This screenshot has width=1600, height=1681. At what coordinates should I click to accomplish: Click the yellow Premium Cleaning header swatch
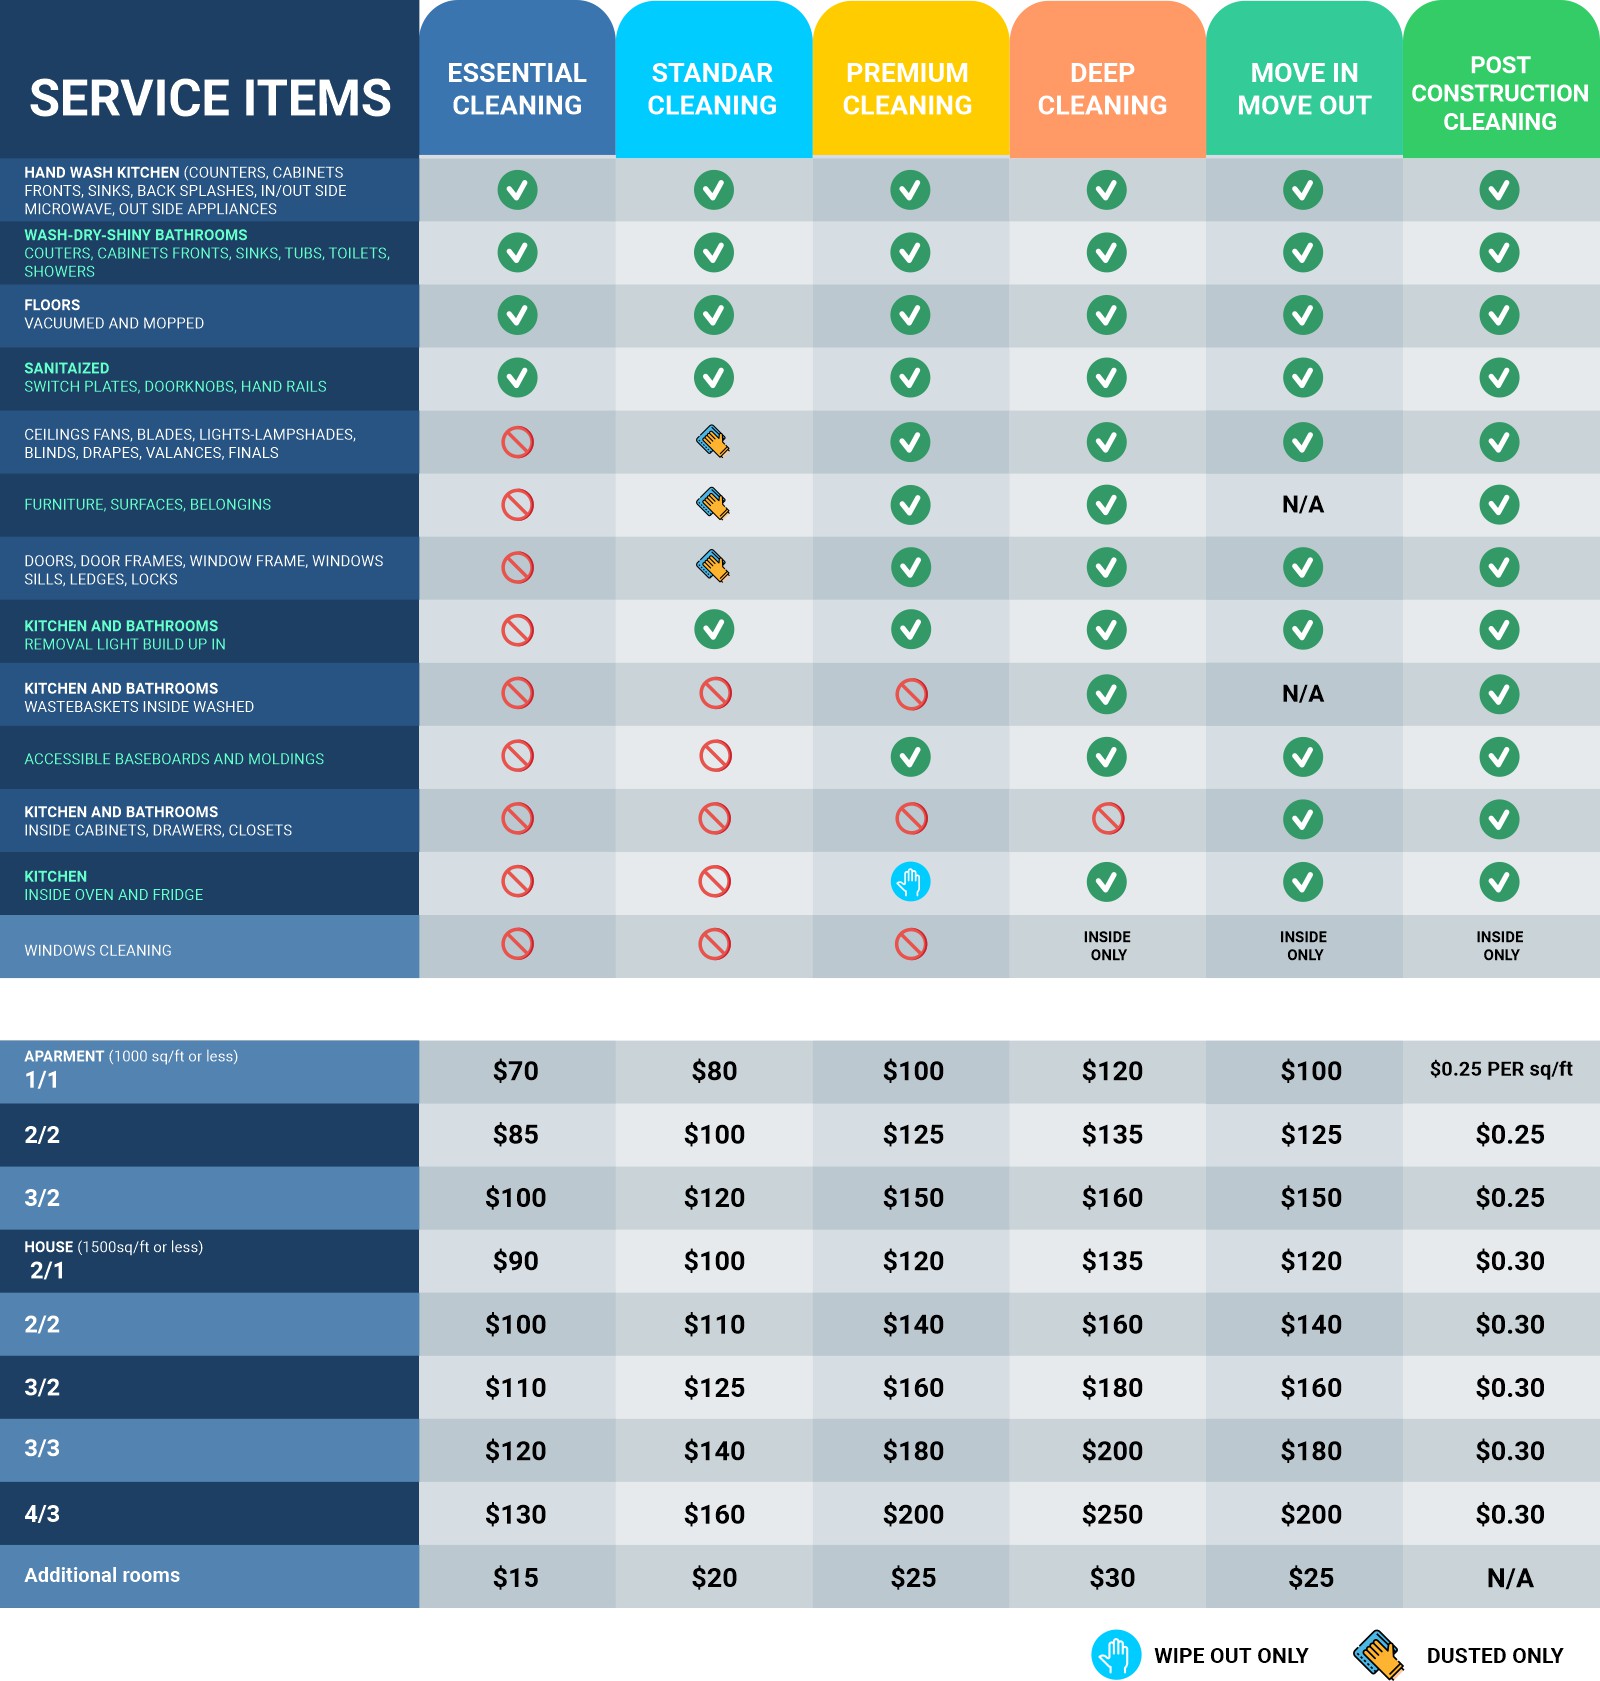click(x=910, y=79)
